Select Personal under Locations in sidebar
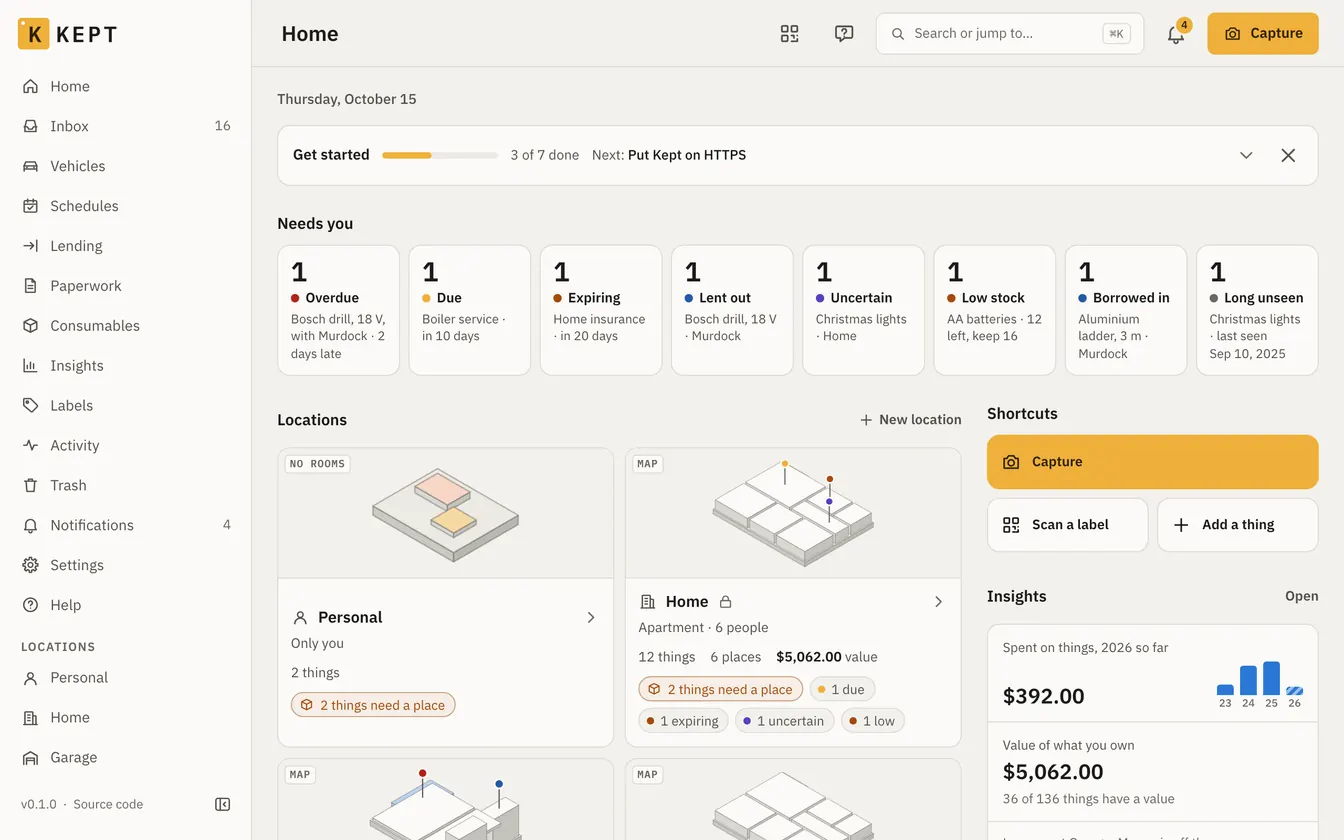This screenshot has width=1344, height=840. click(126, 678)
